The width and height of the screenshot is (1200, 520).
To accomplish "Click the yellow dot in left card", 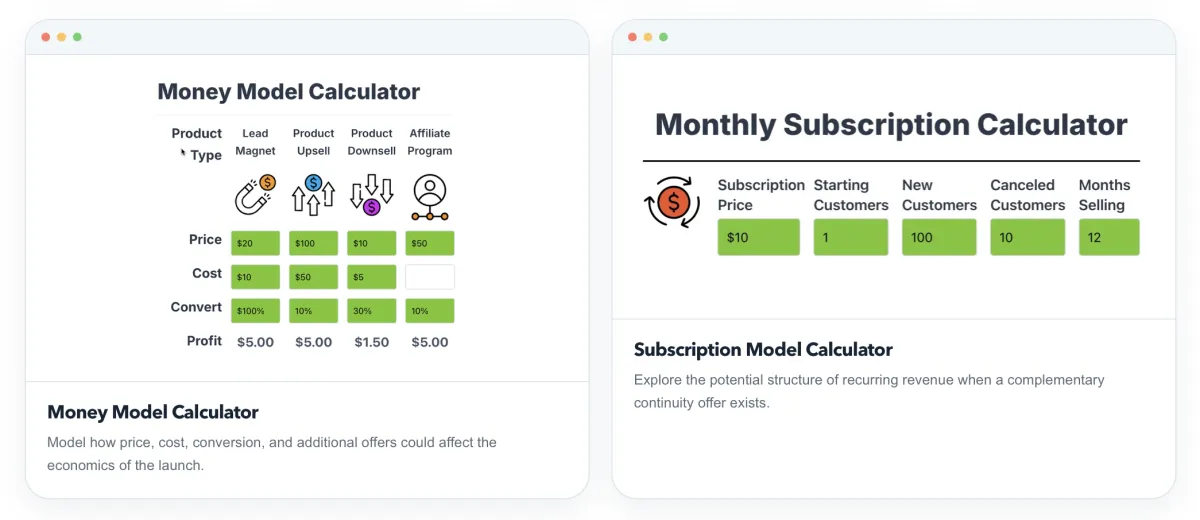I will point(61,37).
